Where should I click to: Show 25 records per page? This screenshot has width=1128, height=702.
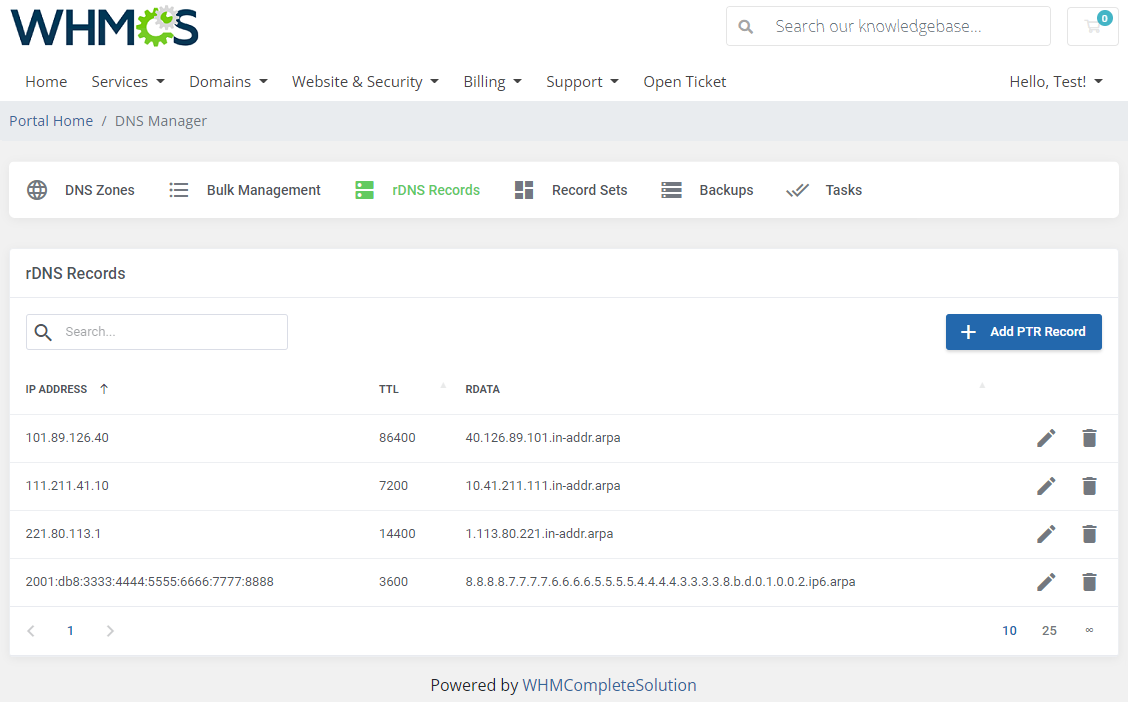1049,630
